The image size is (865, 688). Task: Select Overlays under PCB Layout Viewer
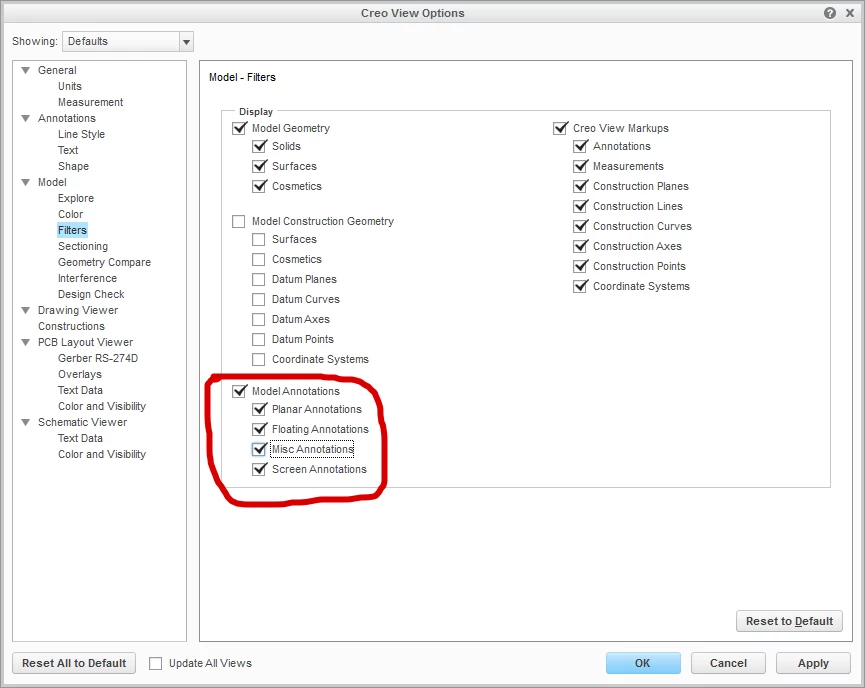point(80,374)
